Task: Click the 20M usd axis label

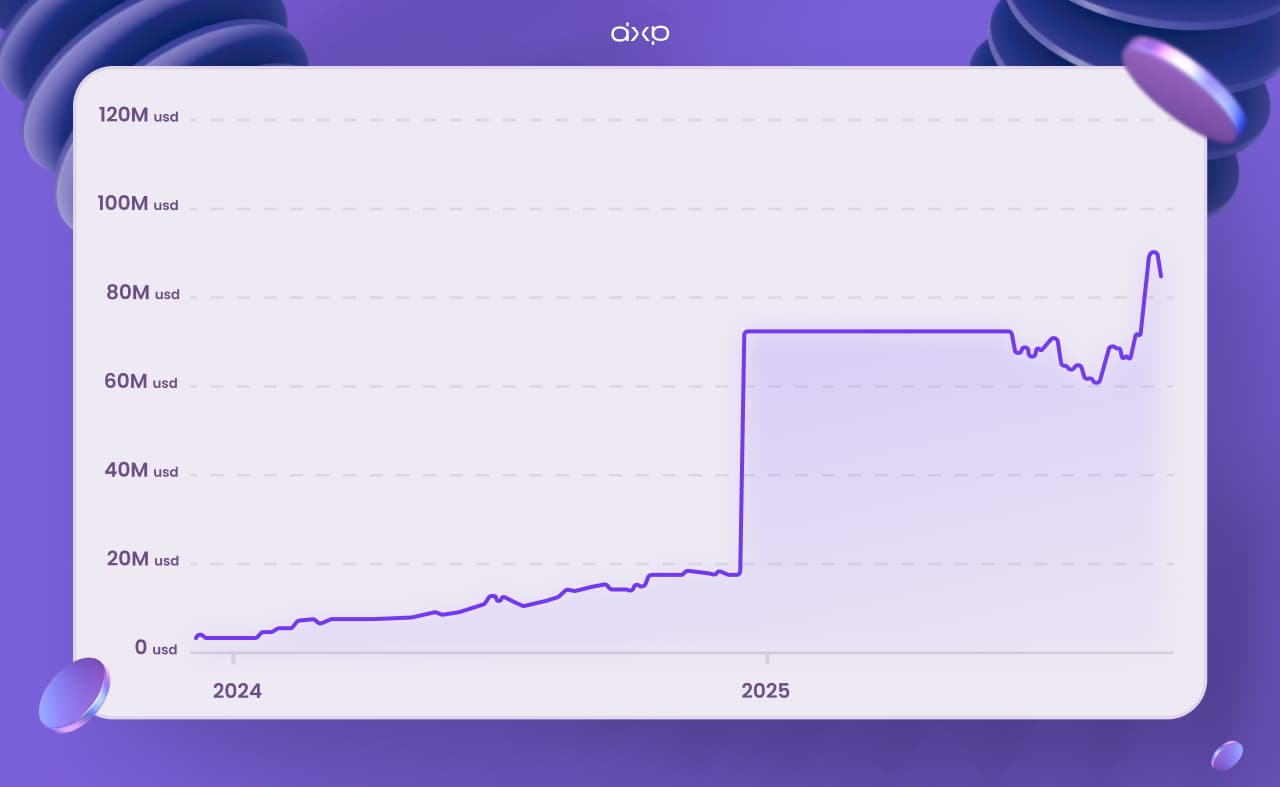Action: 142,559
